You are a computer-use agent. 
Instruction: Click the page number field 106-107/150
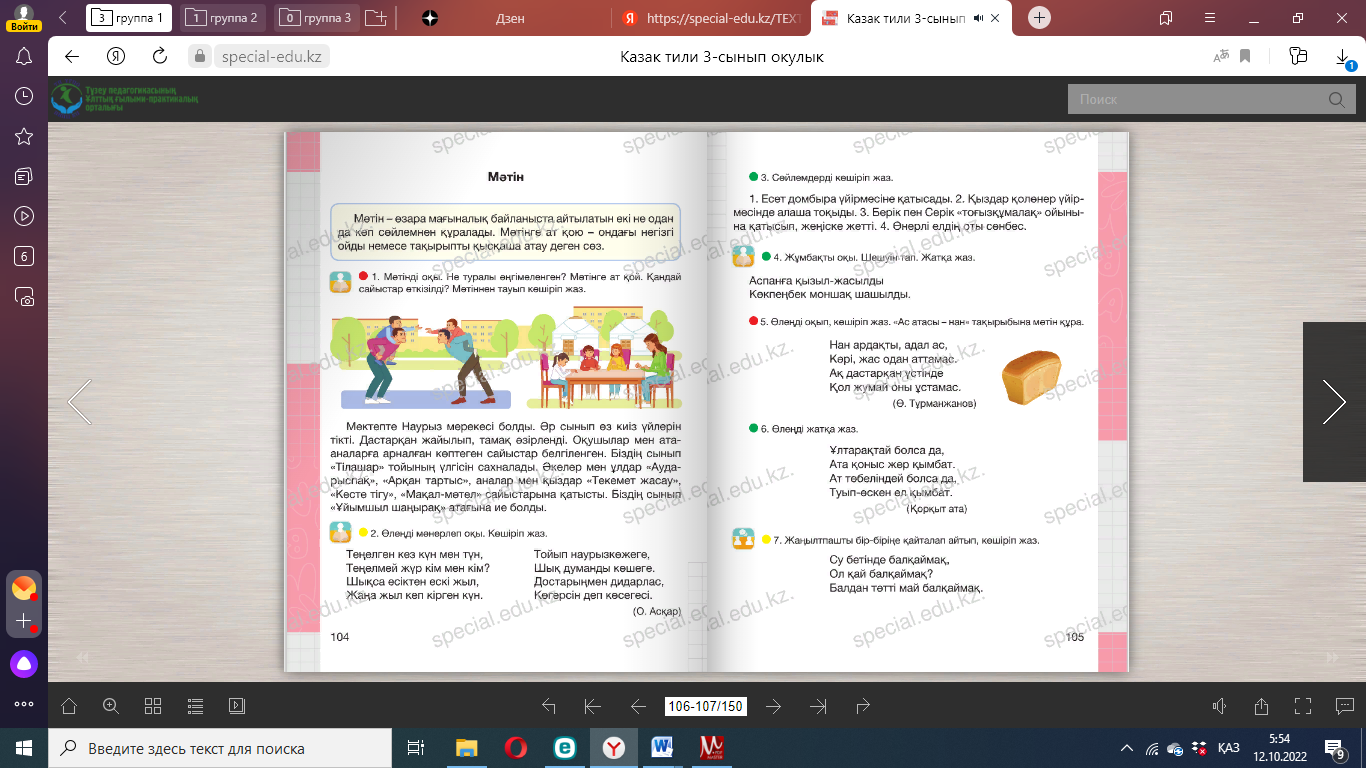point(706,706)
